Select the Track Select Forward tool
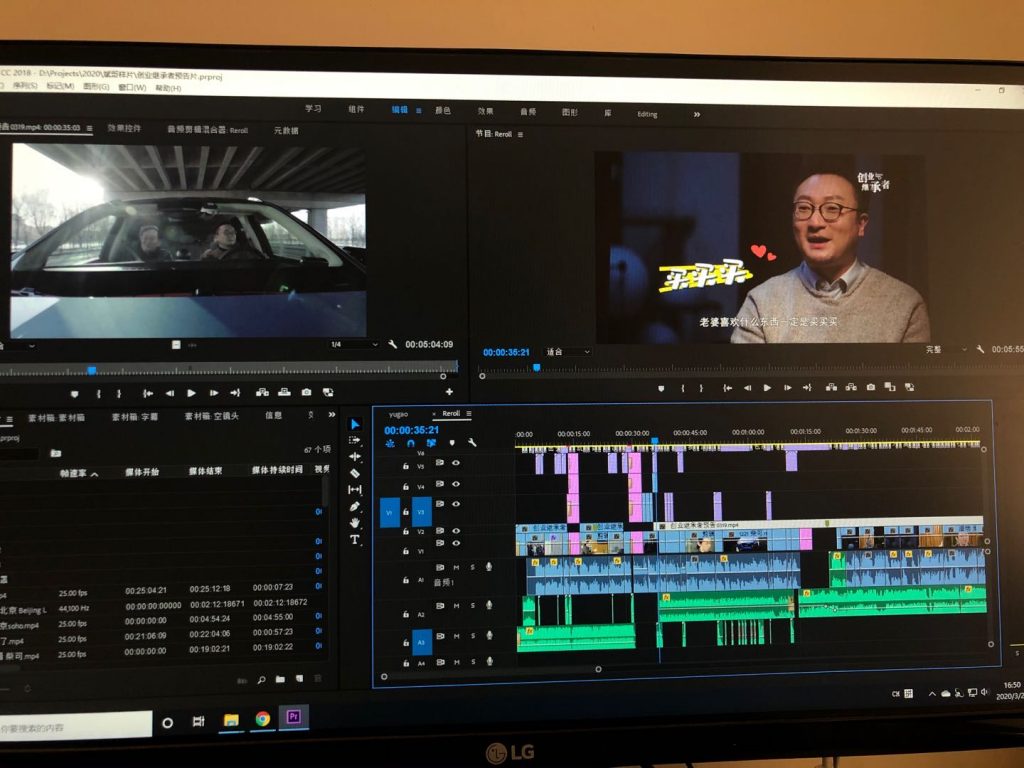1024x768 pixels. pyautogui.click(x=355, y=440)
